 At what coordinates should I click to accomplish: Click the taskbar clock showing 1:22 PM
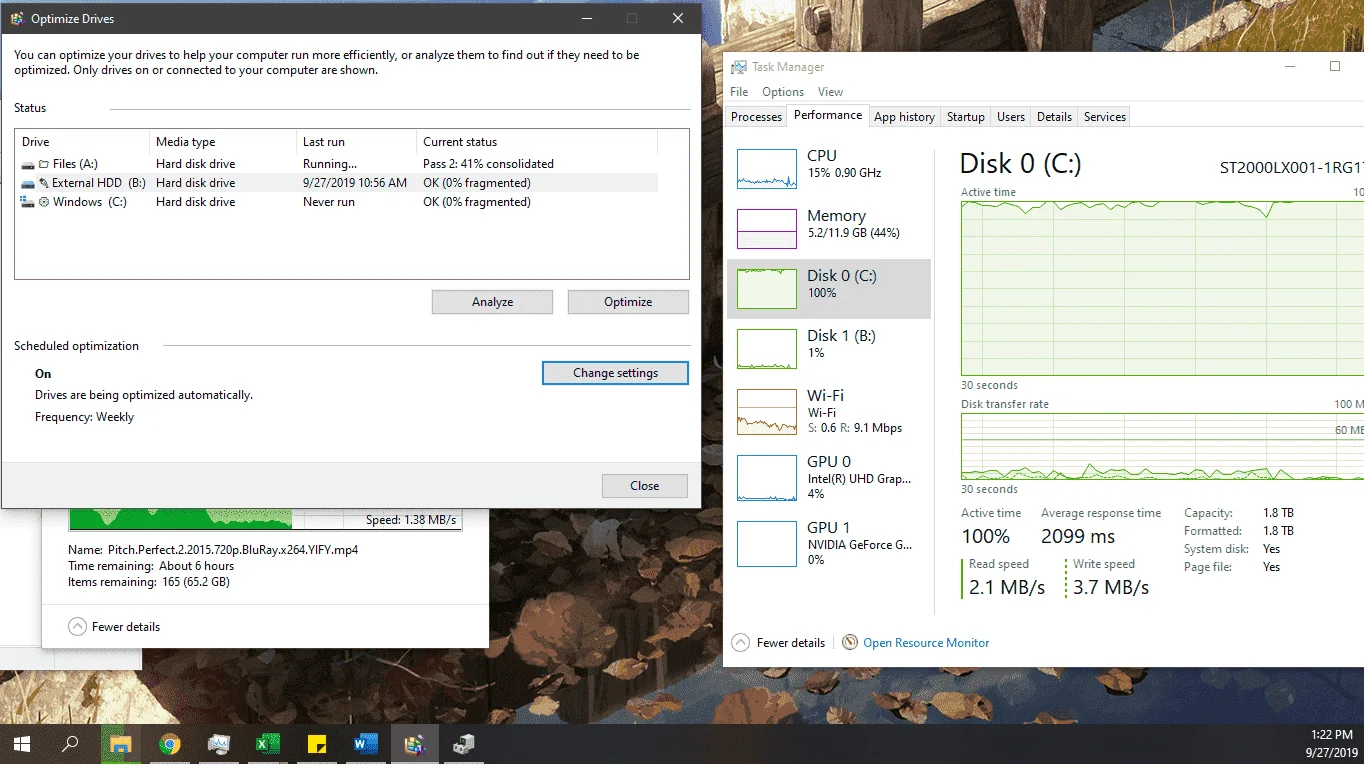coord(1331,744)
